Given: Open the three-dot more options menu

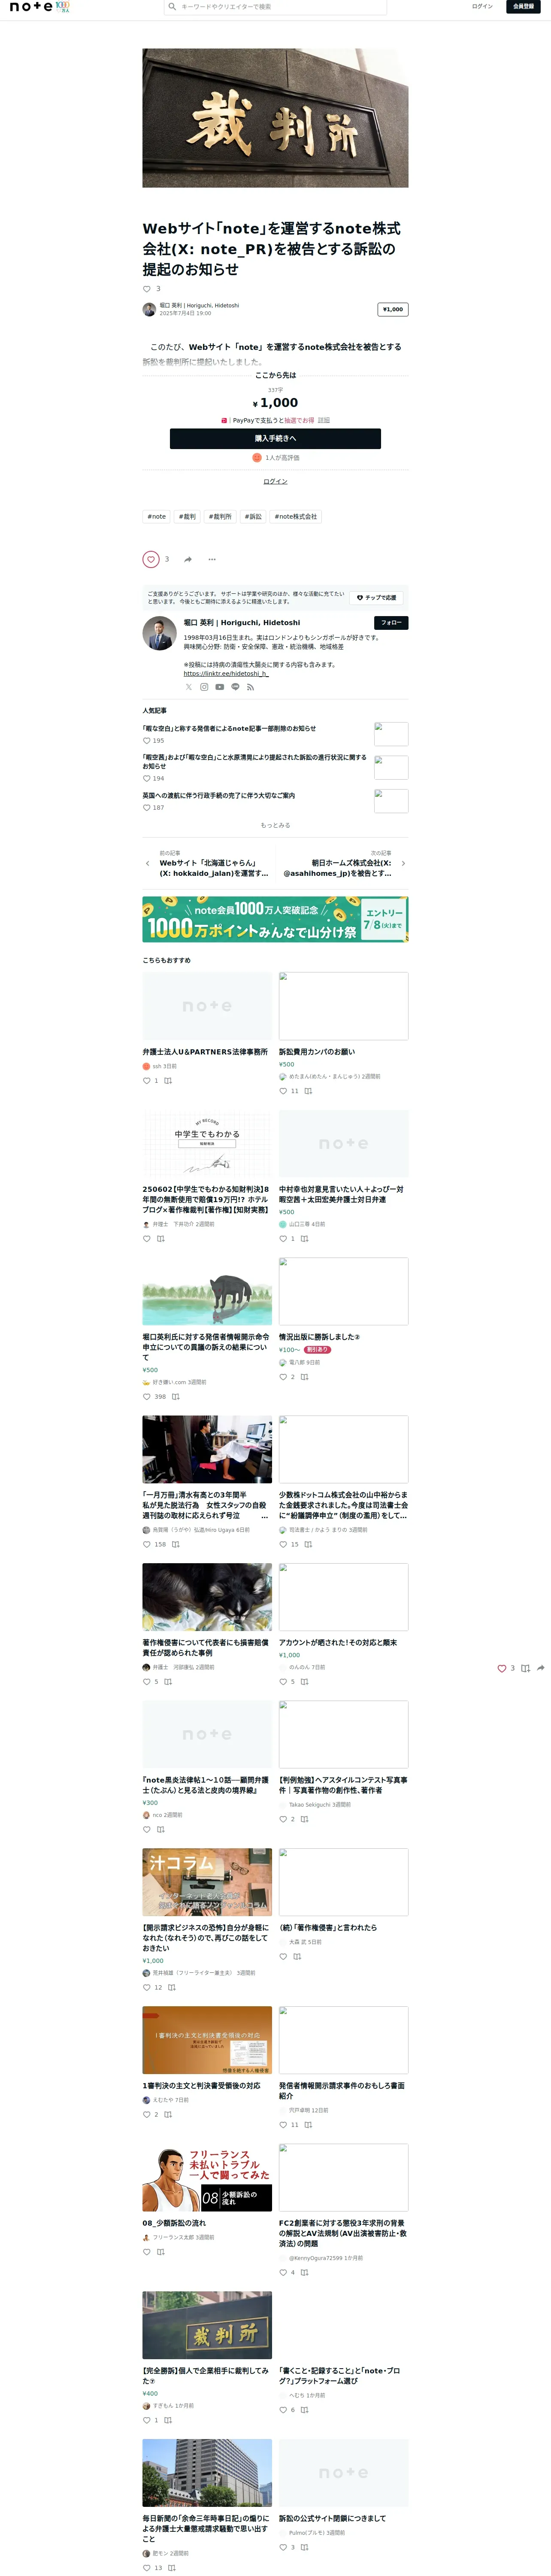Looking at the screenshot, I should [212, 559].
